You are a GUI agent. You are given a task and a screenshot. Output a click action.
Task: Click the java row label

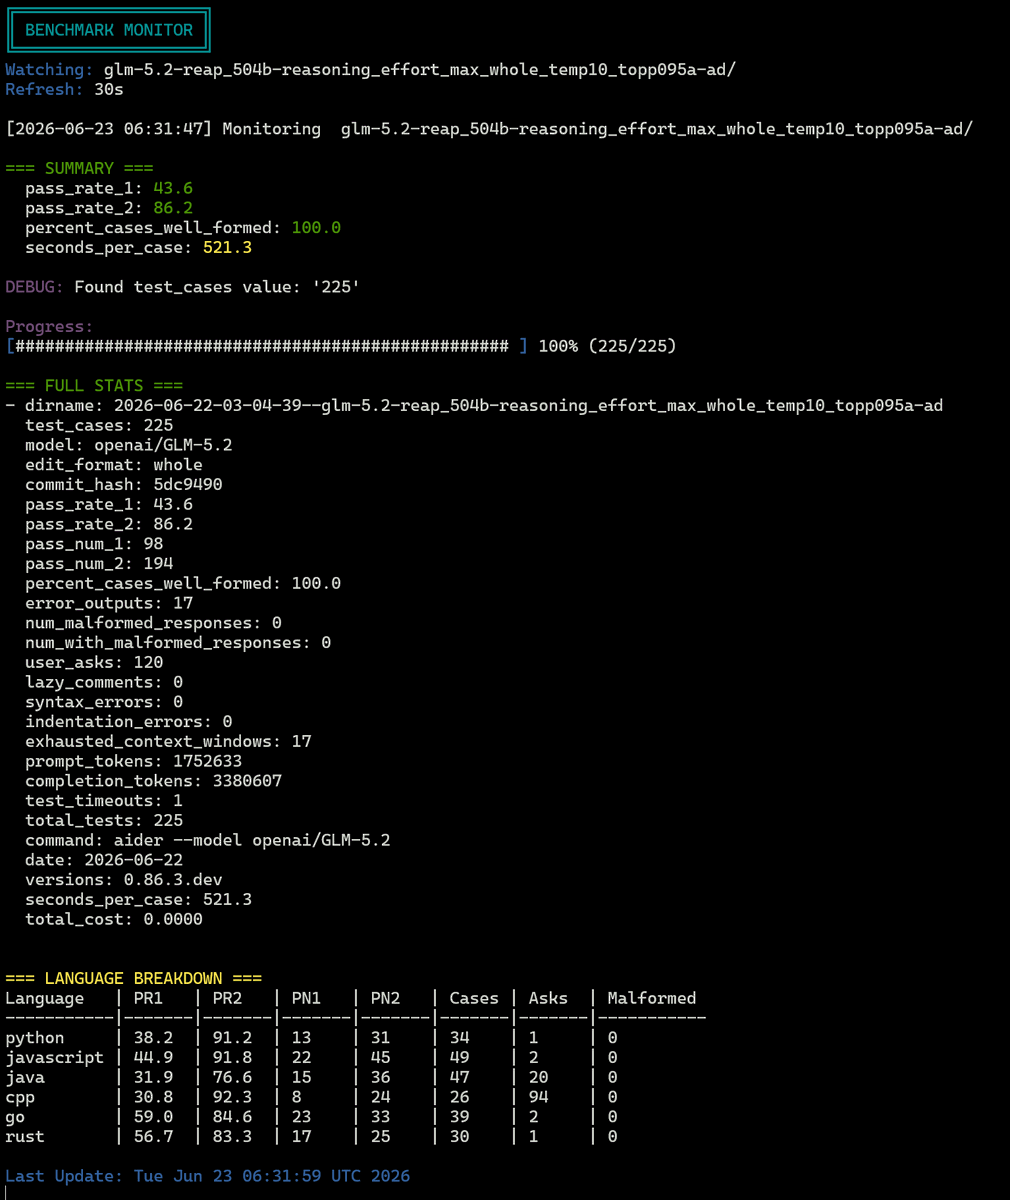coord(25,1077)
